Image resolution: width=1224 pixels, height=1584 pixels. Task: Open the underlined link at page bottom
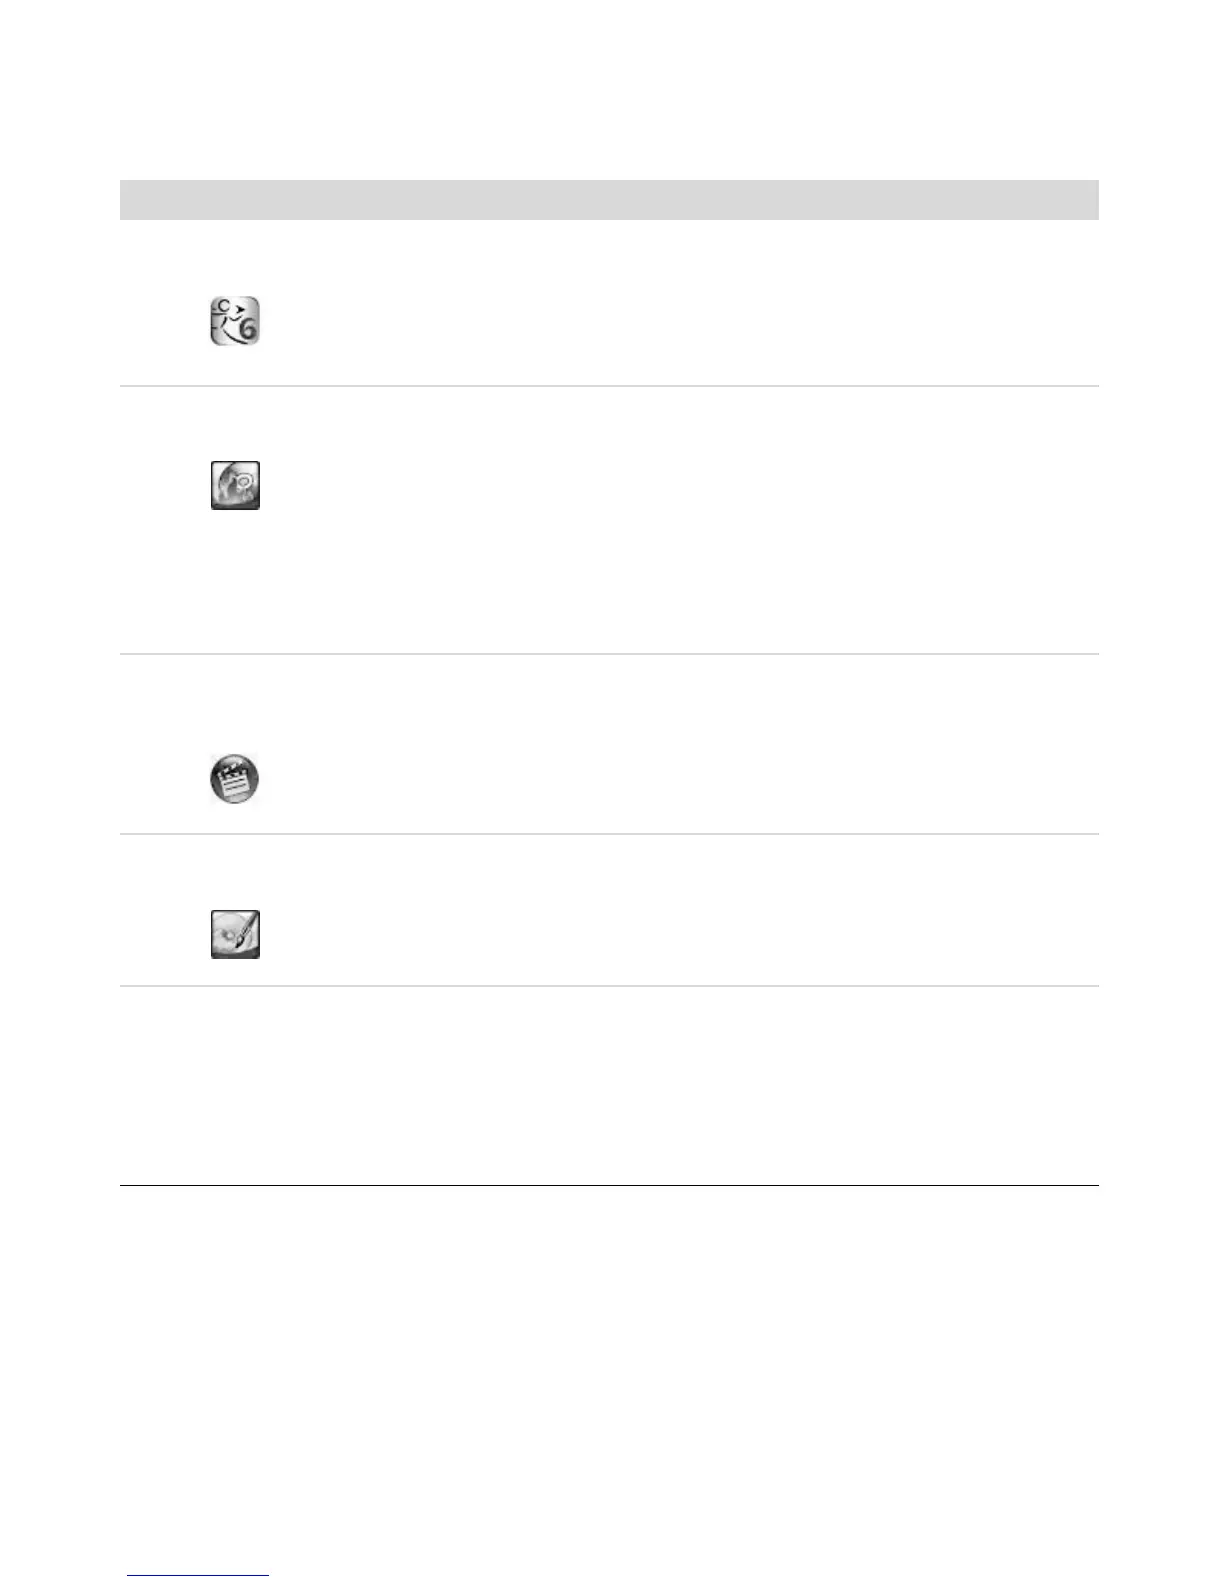198,1575
